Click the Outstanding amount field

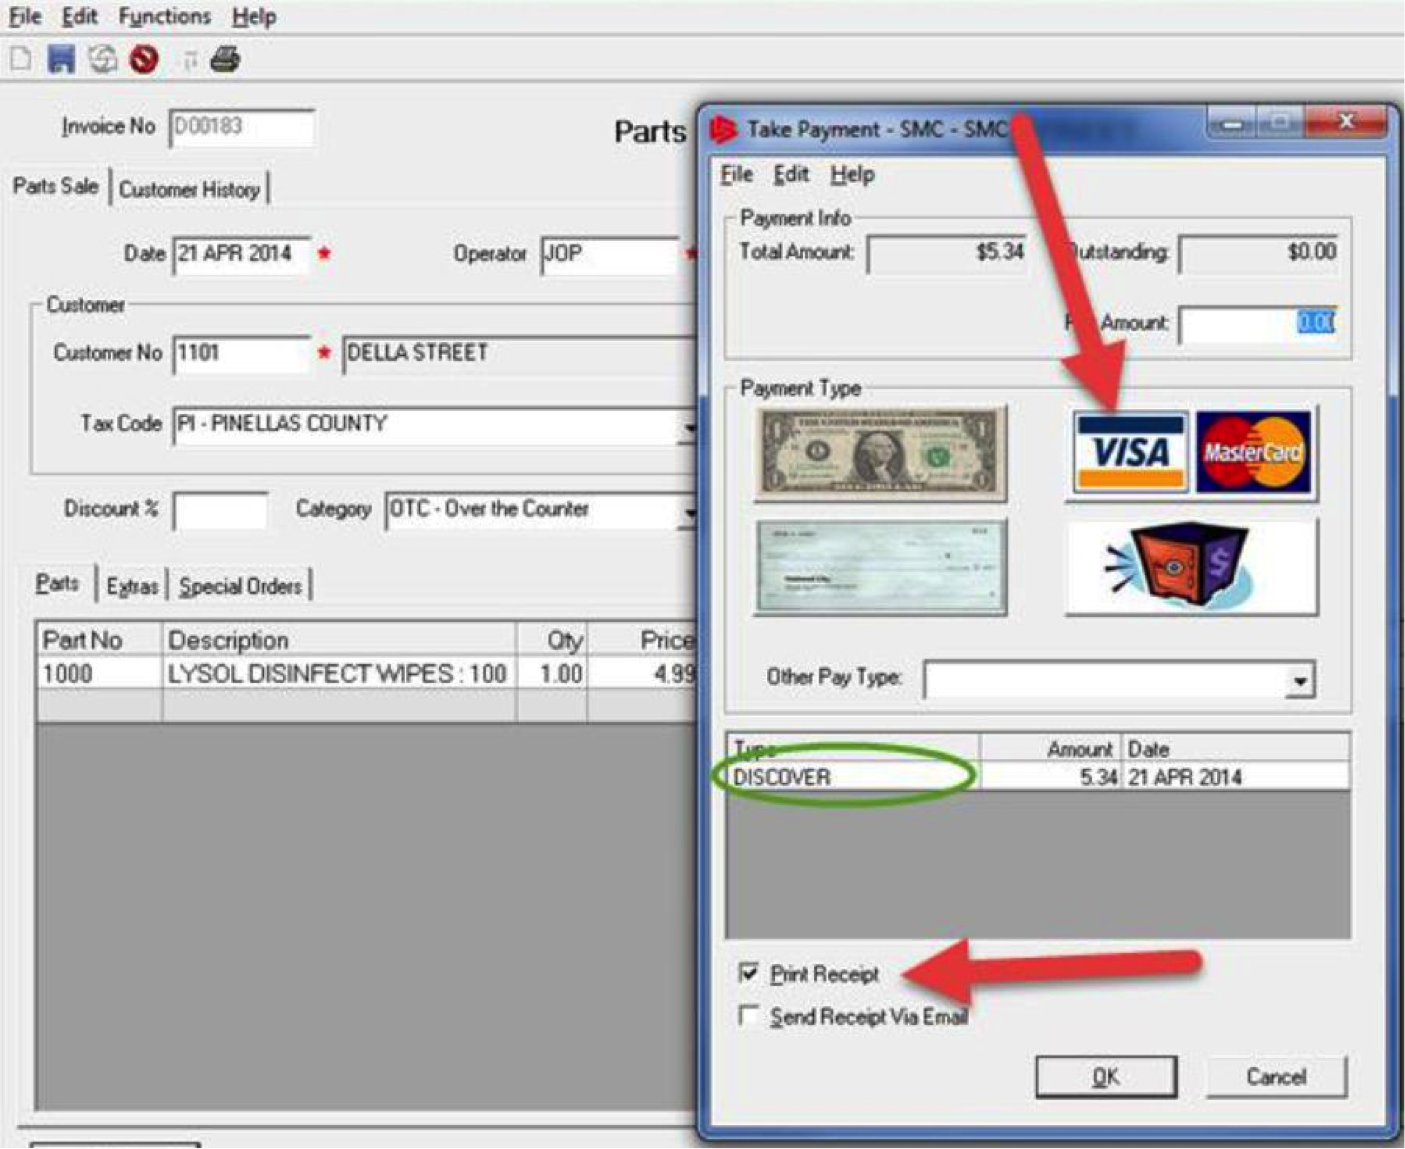click(x=1258, y=252)
